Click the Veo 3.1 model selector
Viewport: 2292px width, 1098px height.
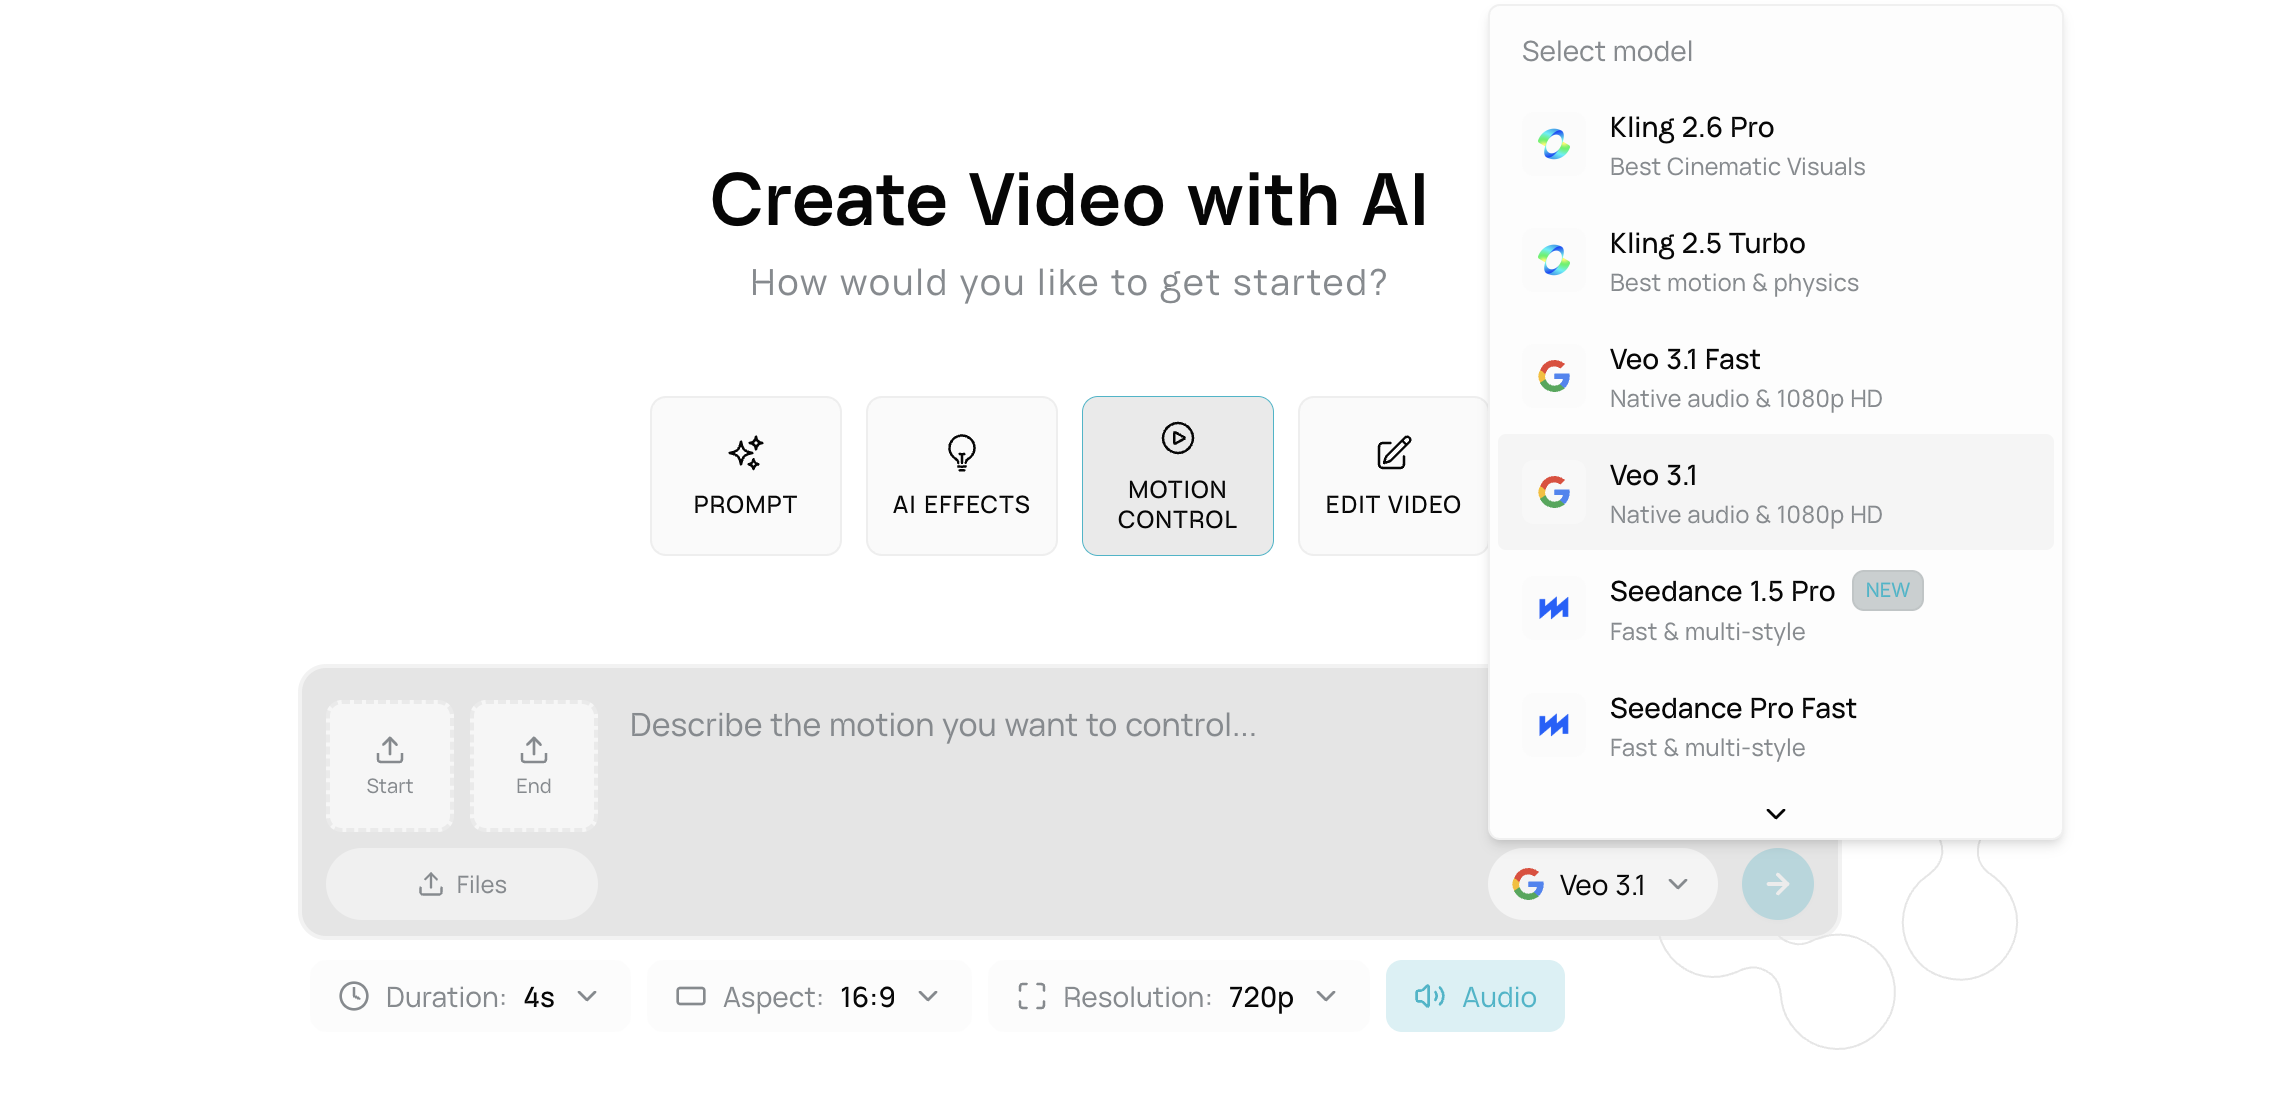[x=1601, y=885]
